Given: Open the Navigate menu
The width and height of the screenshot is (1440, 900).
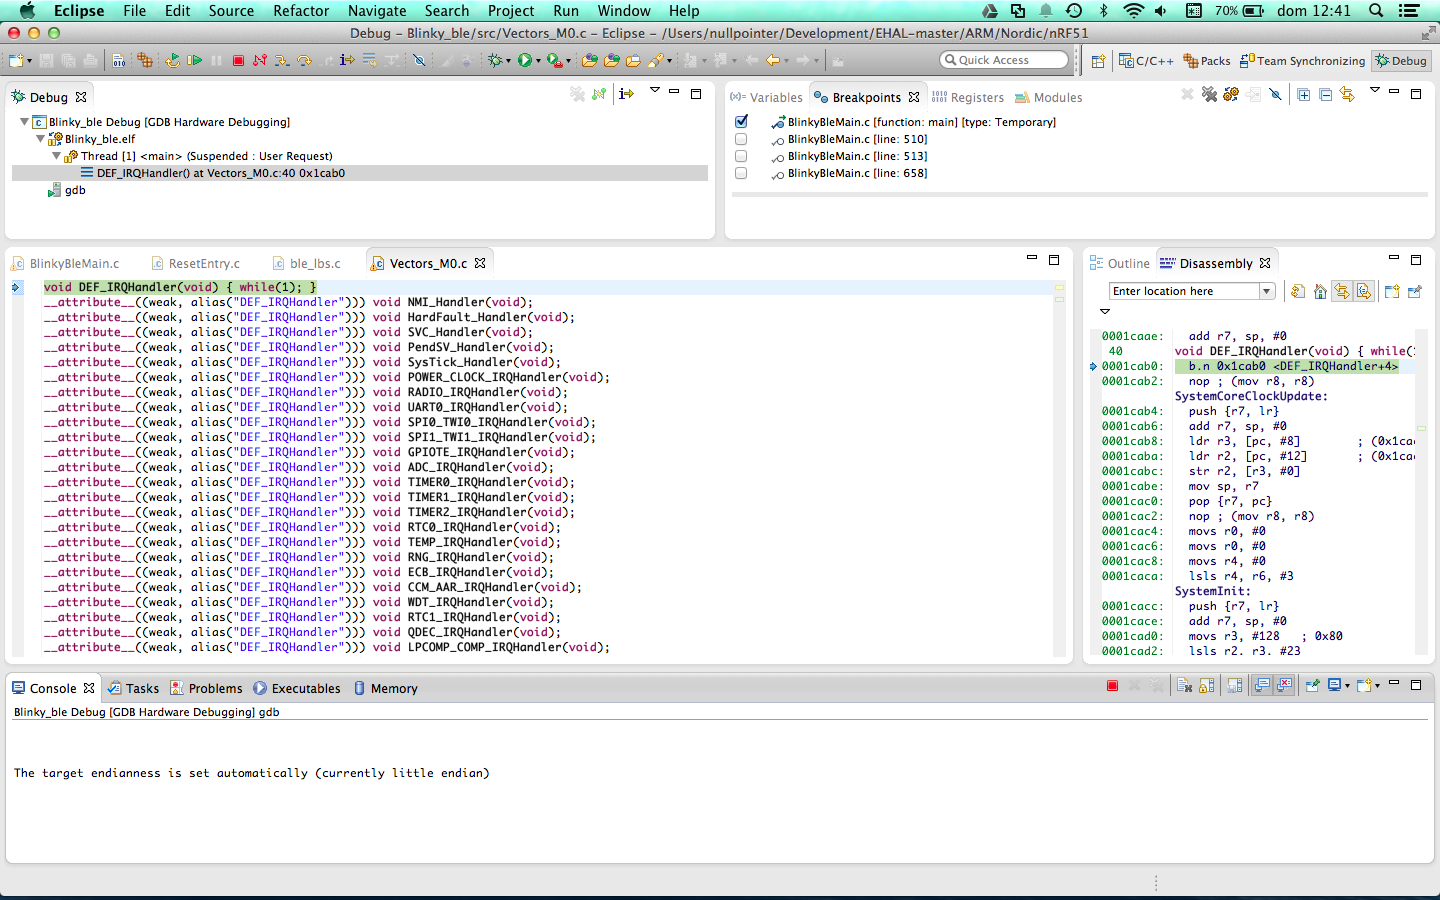Looking at the screenshot, I should tap(377, 11).
